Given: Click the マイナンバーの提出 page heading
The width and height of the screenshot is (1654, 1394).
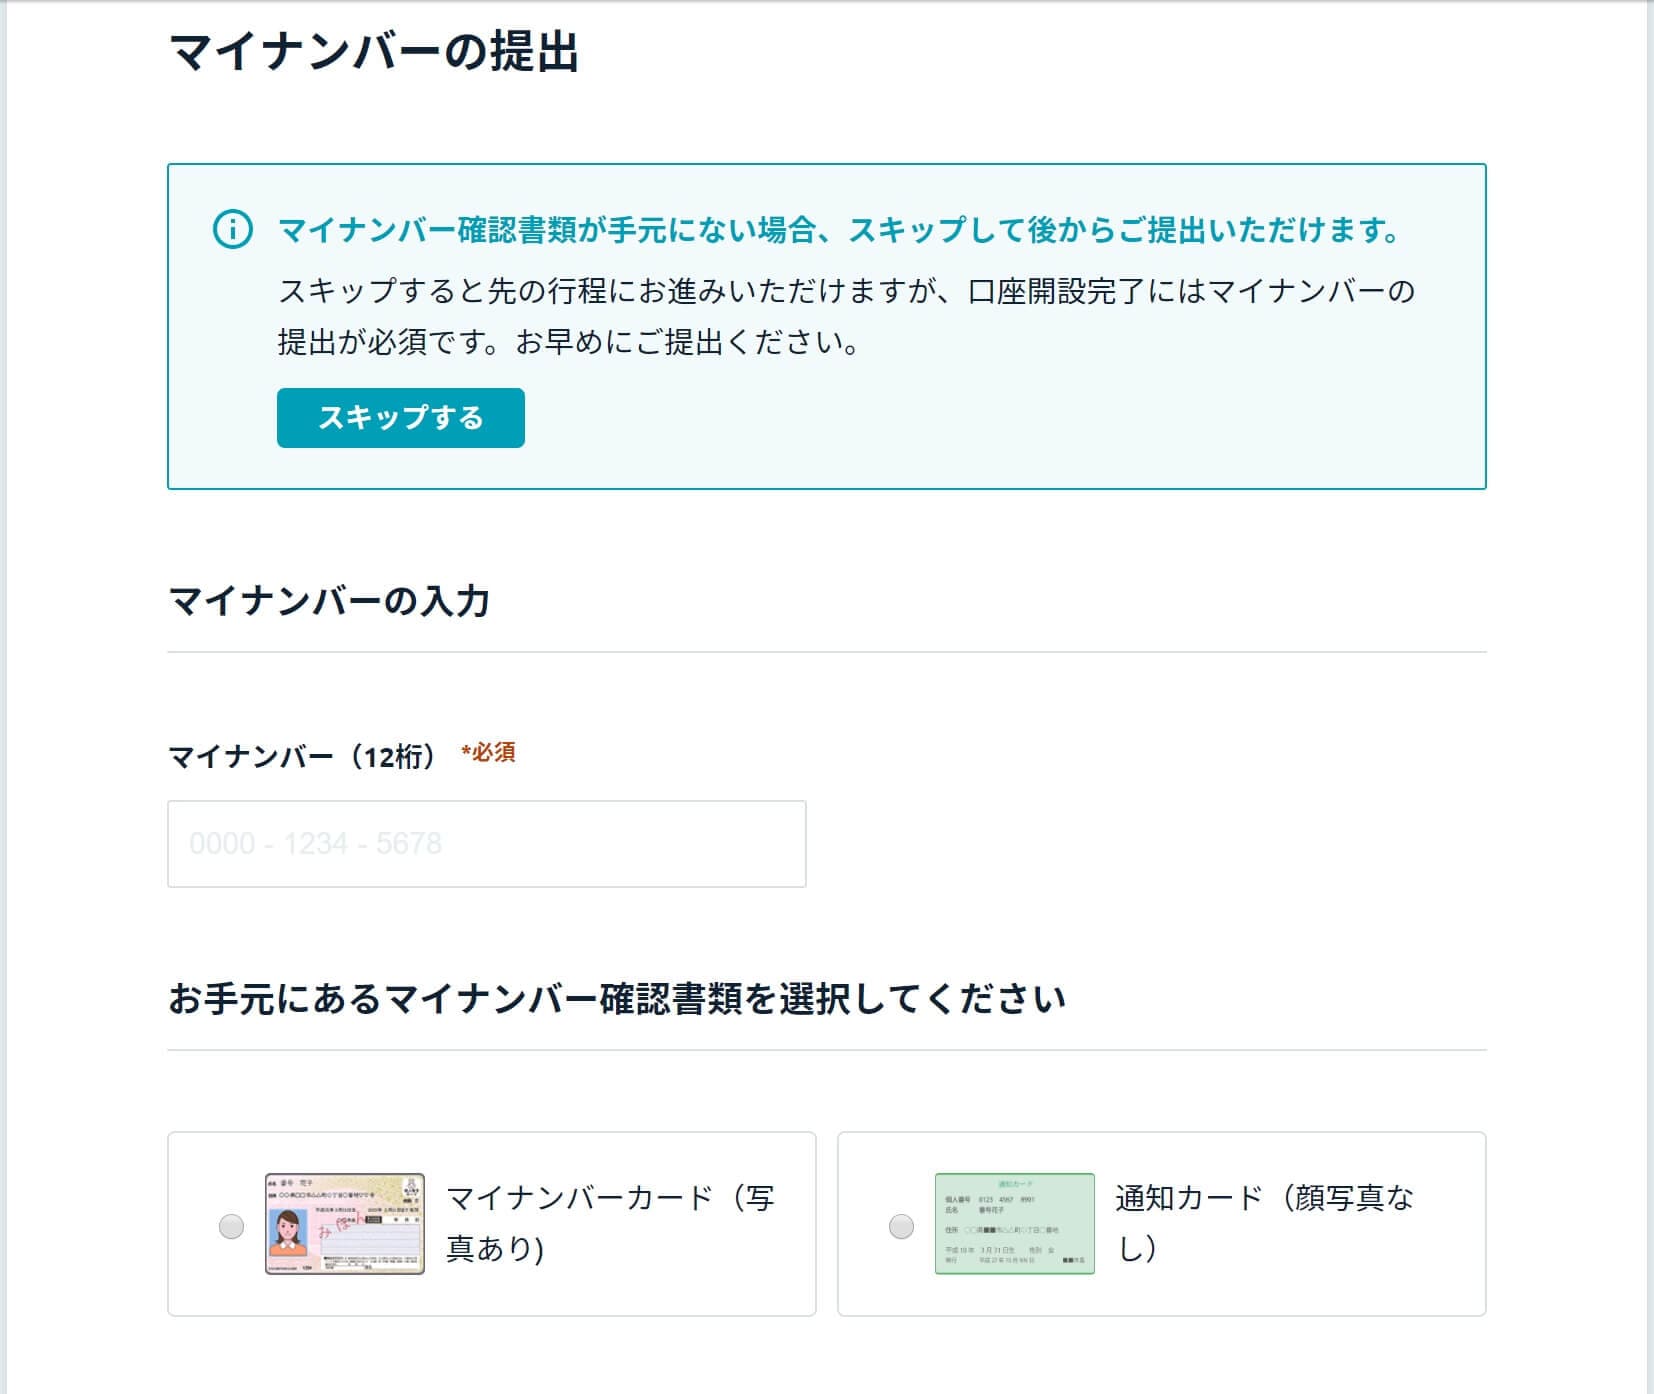Looking at the screenshot, I should (x=375, y=52).
